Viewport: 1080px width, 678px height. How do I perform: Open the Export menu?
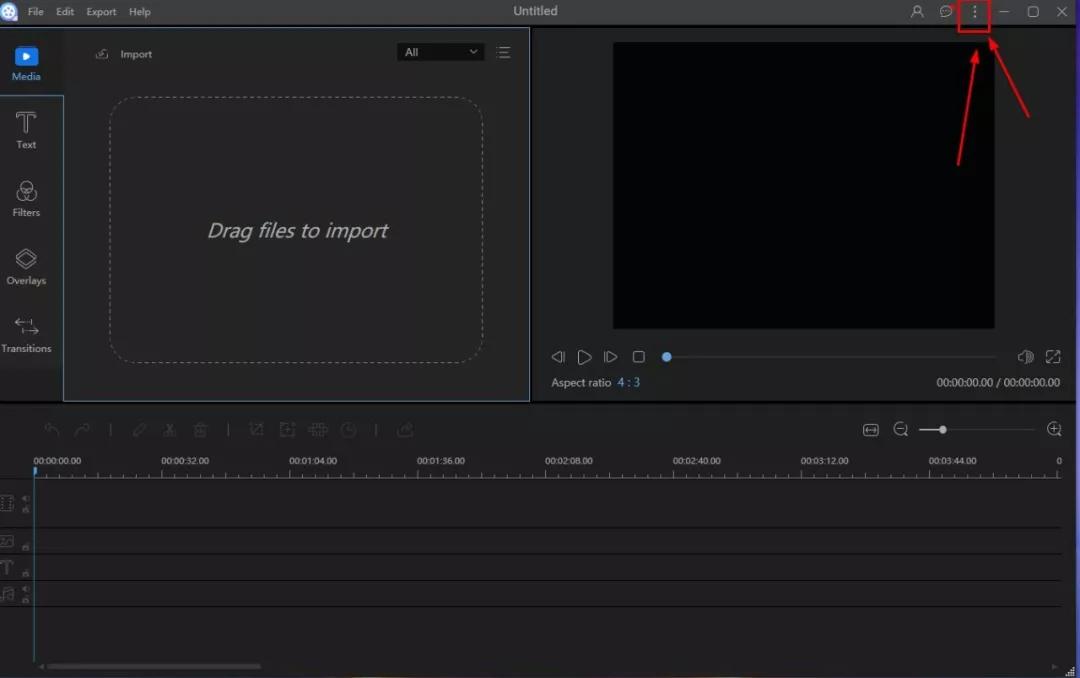(101, 12)
